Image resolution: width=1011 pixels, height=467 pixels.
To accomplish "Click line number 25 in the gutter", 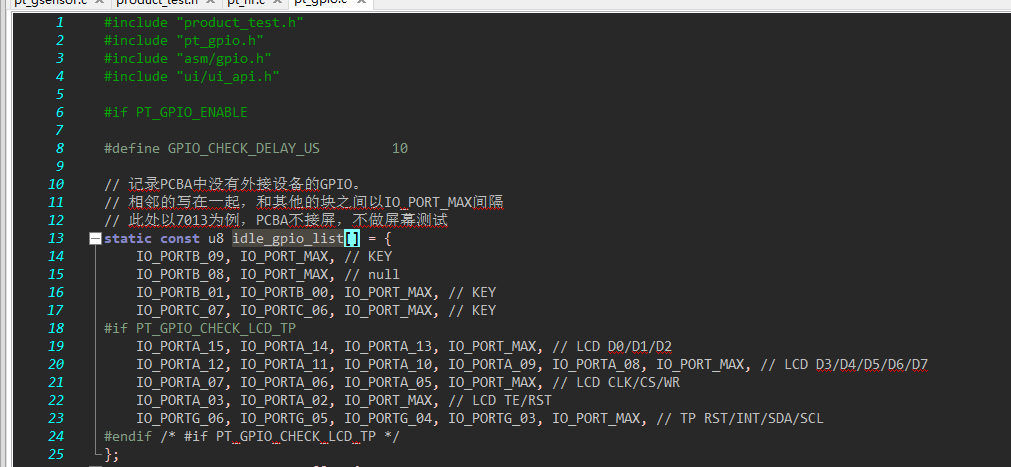I will coord(57,455).
